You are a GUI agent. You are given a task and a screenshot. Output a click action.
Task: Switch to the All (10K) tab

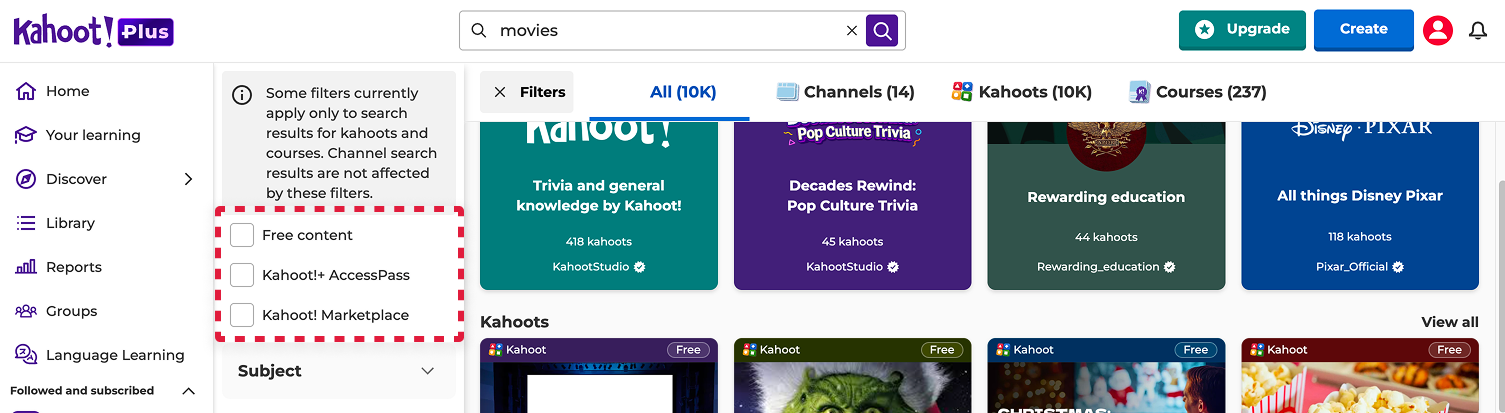(683, 92)
